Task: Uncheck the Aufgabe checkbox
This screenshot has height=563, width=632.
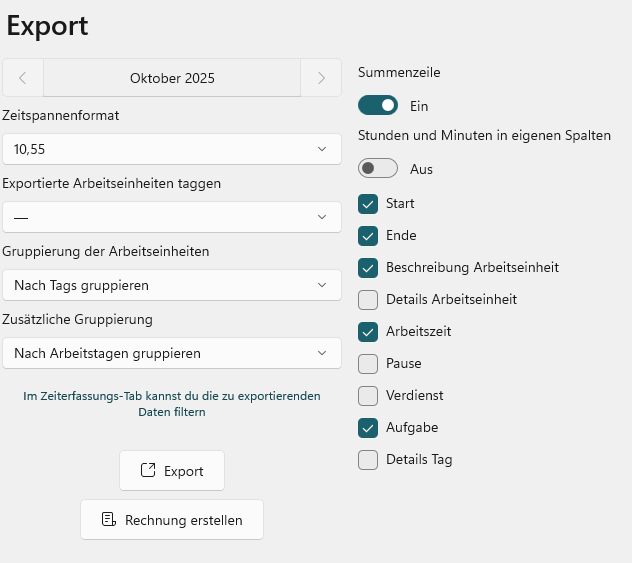Action: tap(368, 428)
